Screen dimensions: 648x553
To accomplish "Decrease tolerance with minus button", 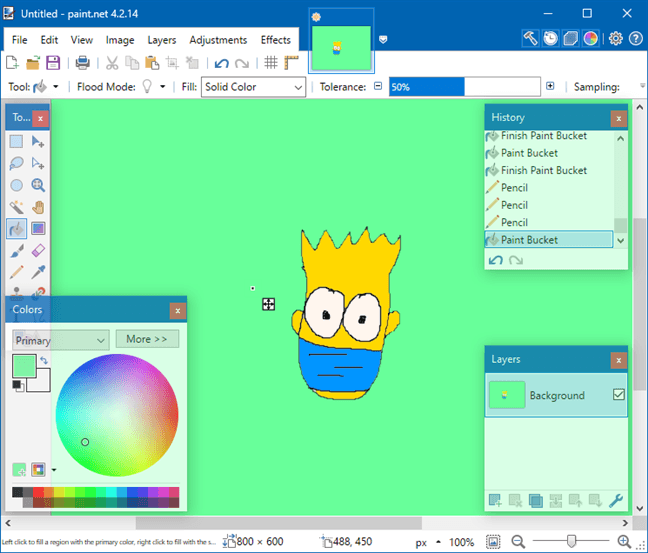I will point(378,86).
